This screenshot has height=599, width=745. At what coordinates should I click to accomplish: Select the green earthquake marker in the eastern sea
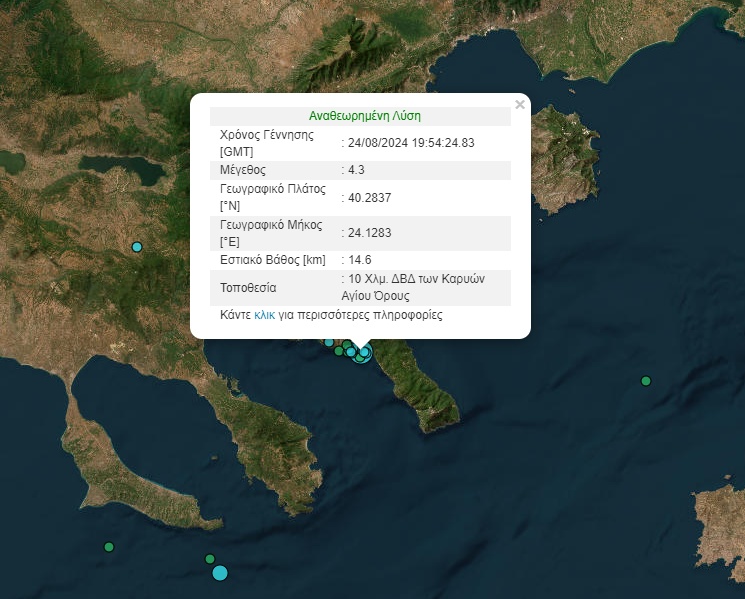pos(646,380)
